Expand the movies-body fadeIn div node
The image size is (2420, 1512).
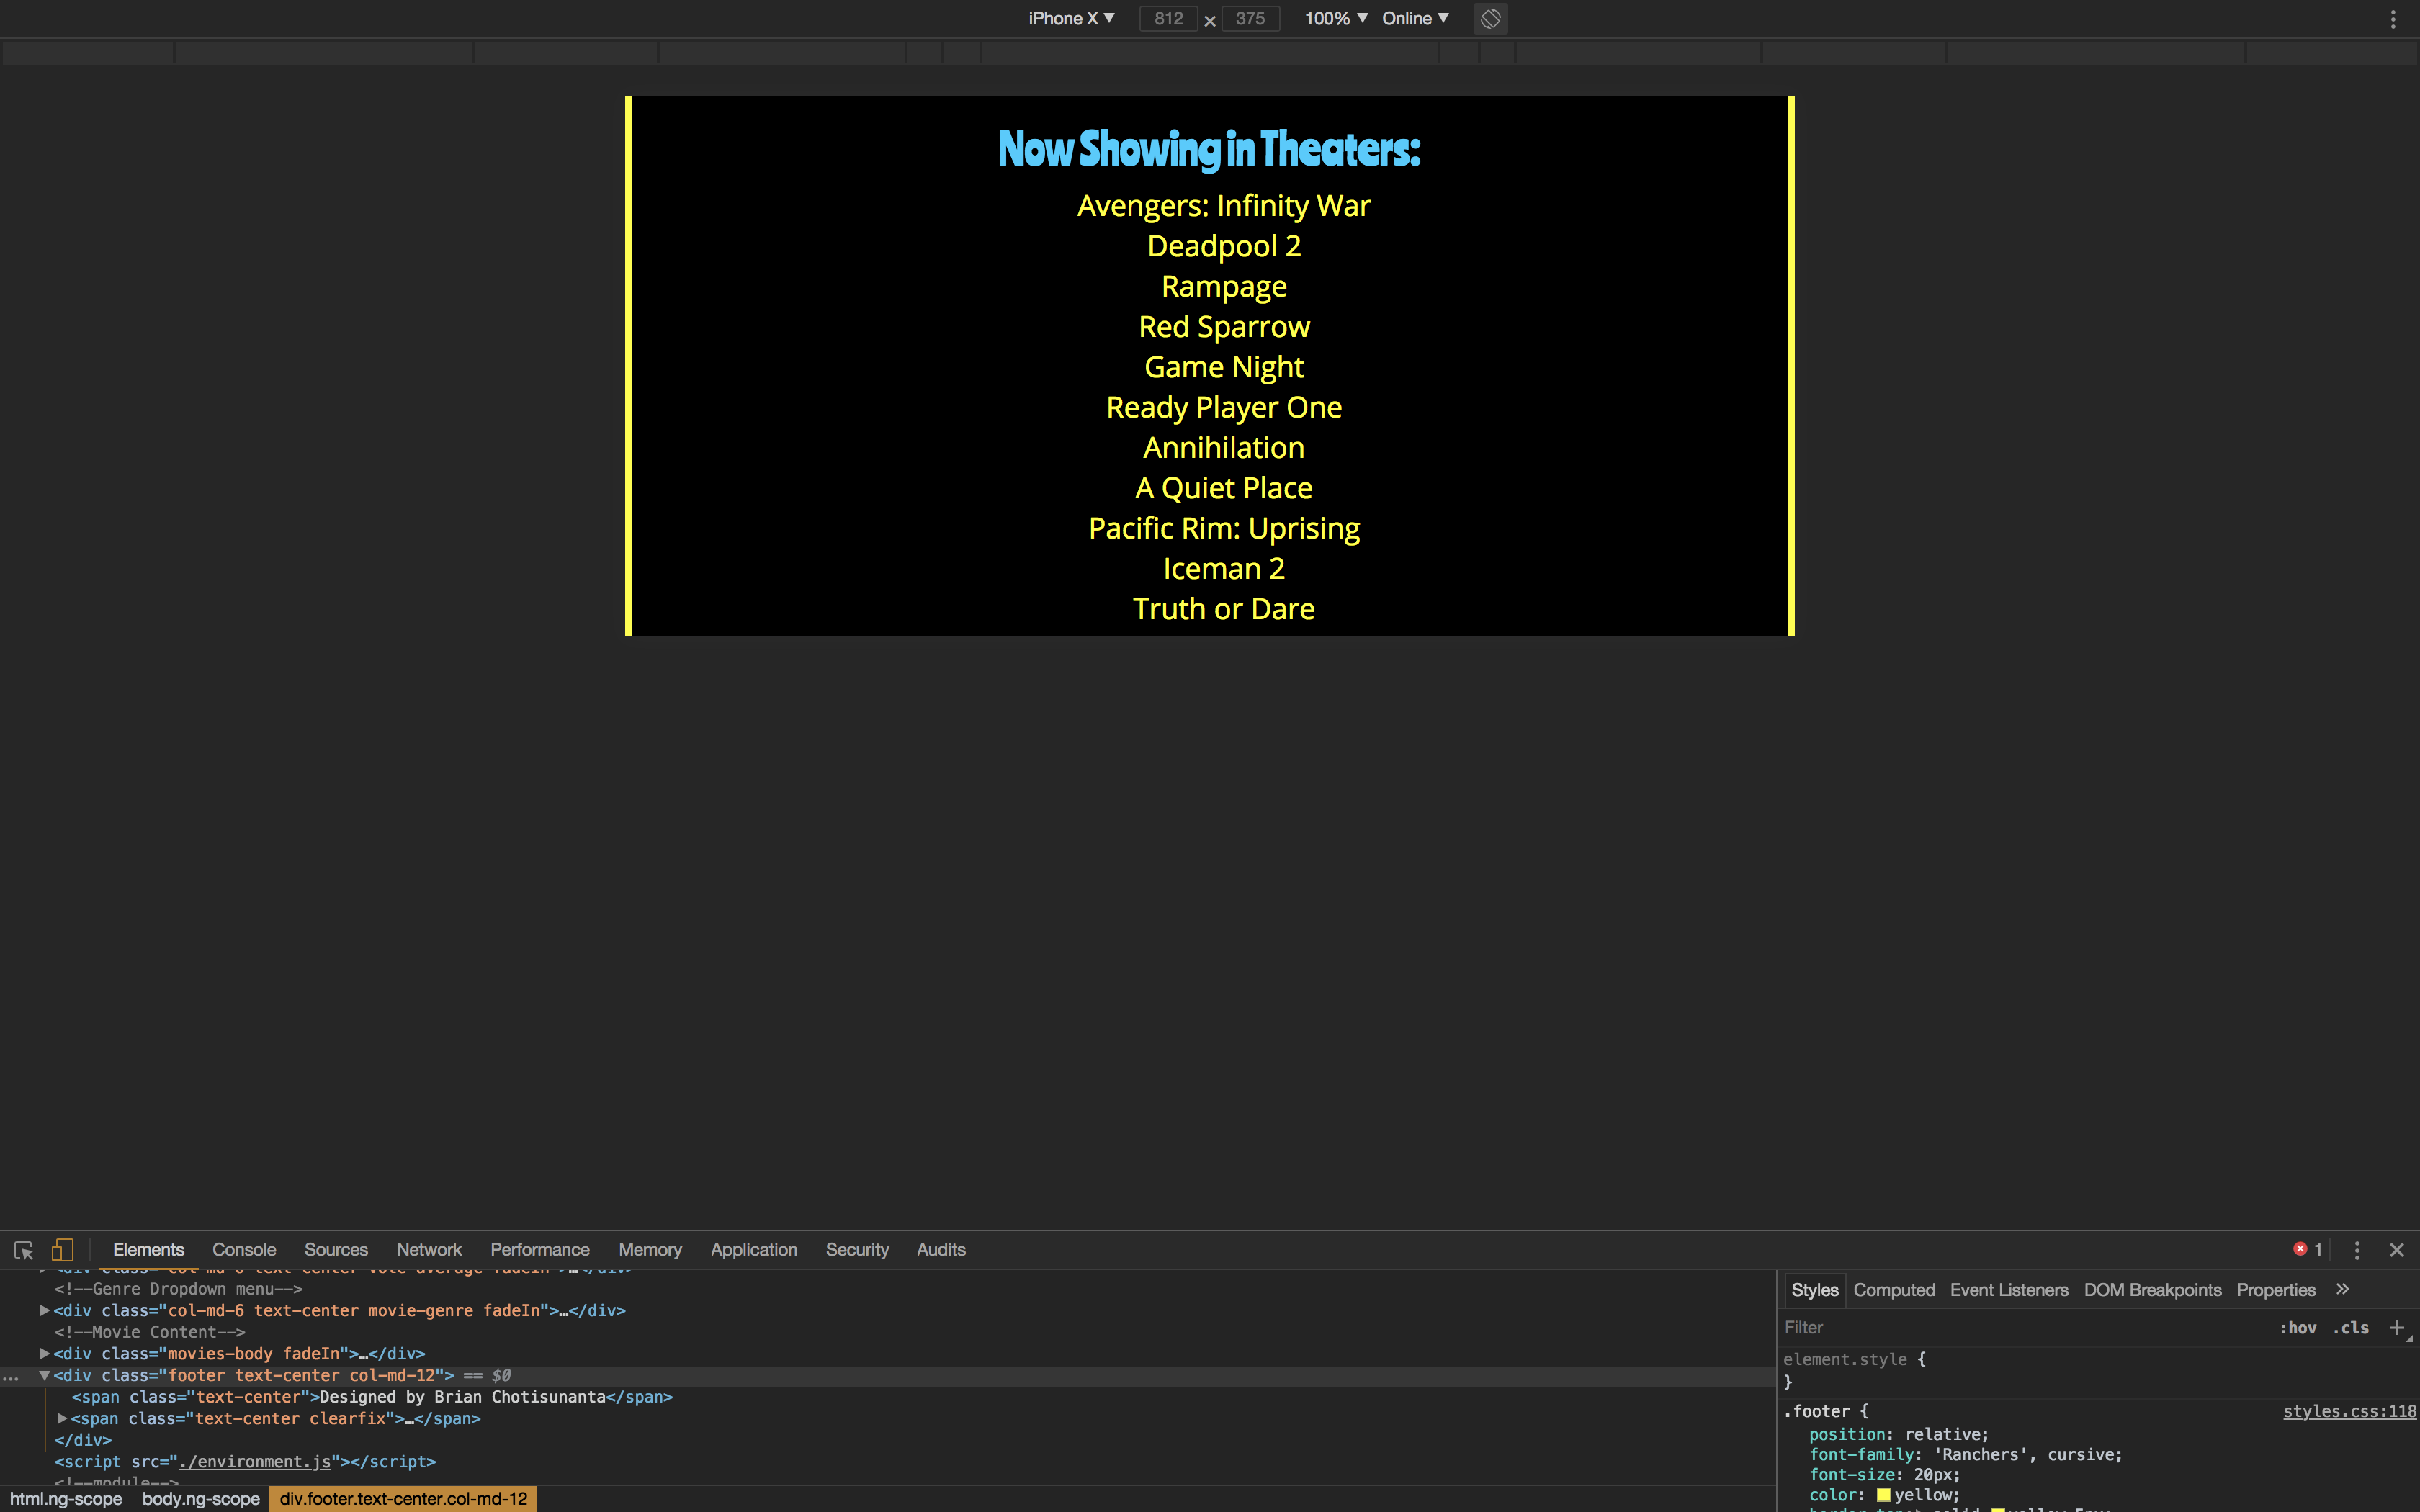(x=45, y=1353)
